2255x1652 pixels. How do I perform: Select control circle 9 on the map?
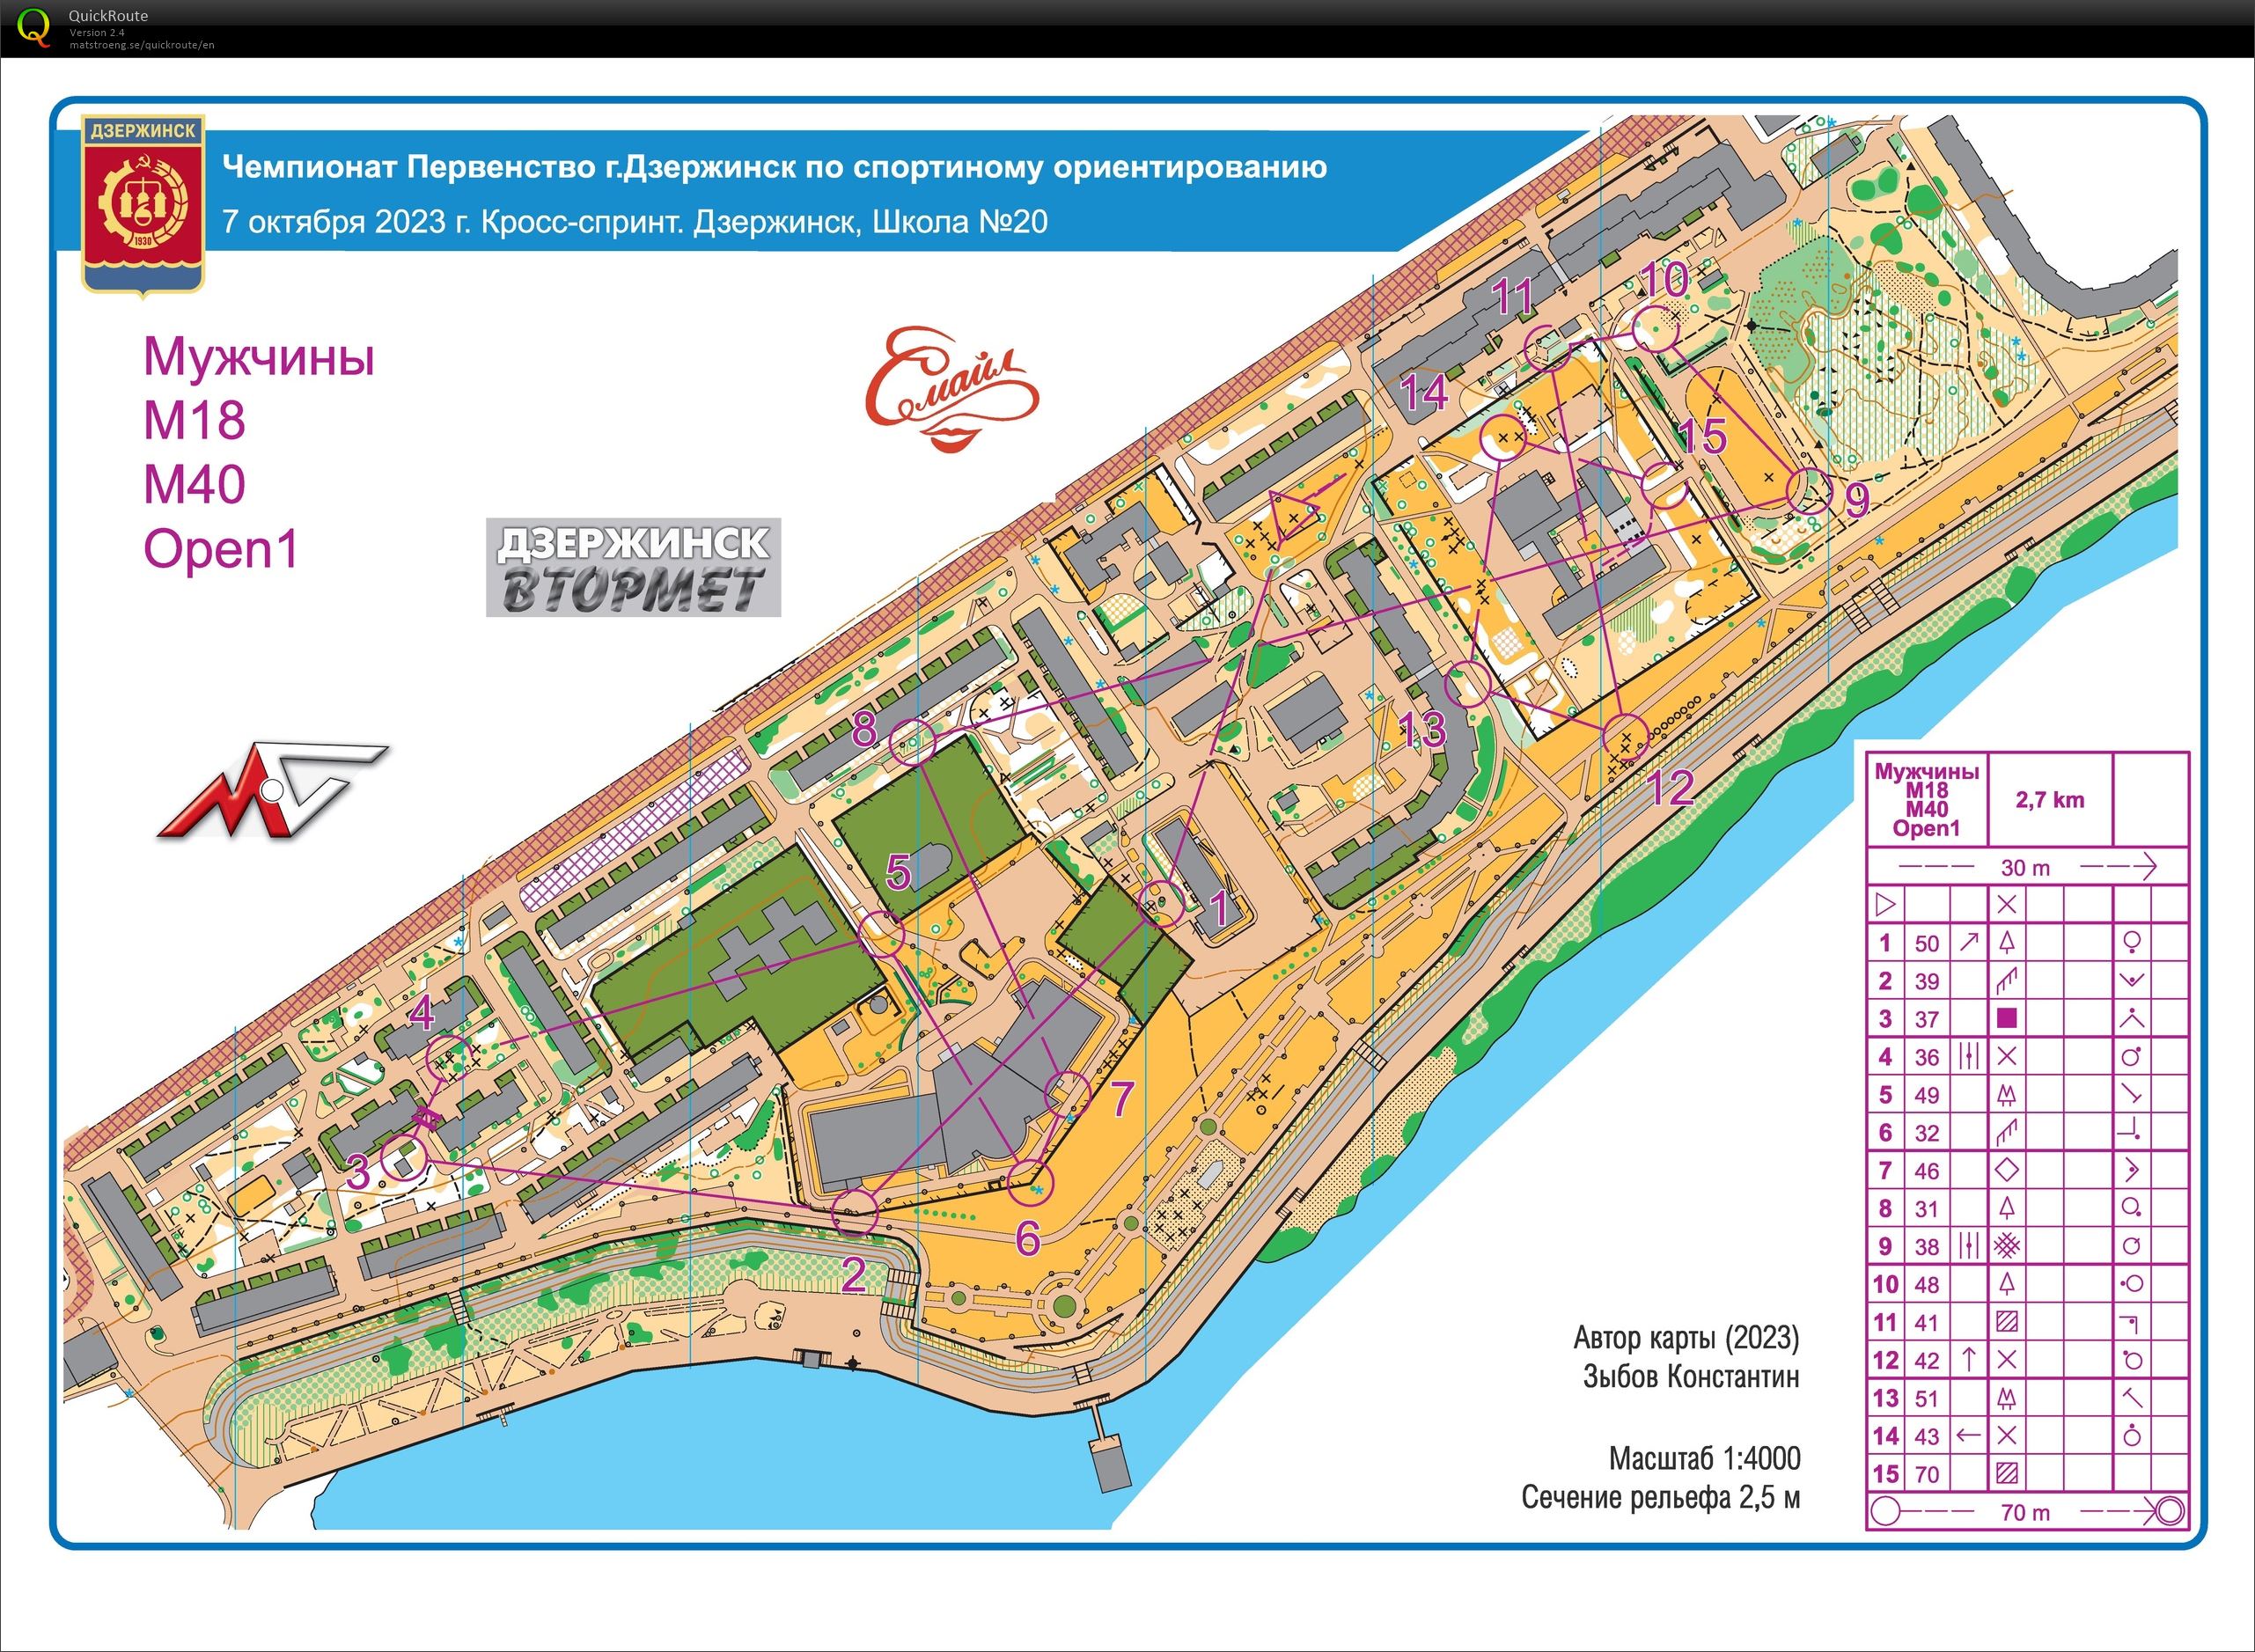pyautogui.click(x=1808, y=491)
